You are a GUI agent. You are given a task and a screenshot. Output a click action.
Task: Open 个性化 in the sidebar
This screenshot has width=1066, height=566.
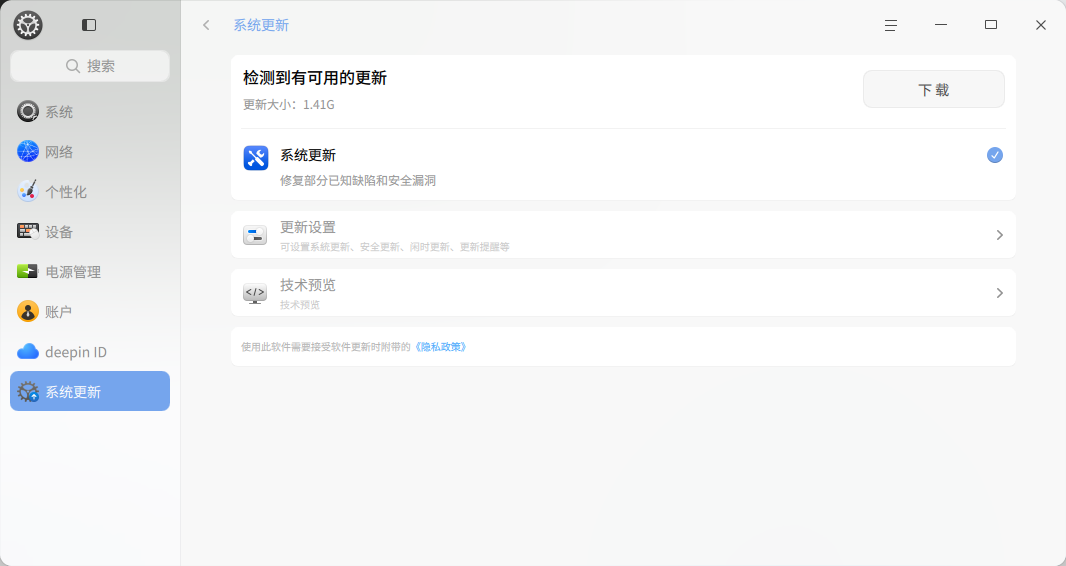tap(90, 192)
